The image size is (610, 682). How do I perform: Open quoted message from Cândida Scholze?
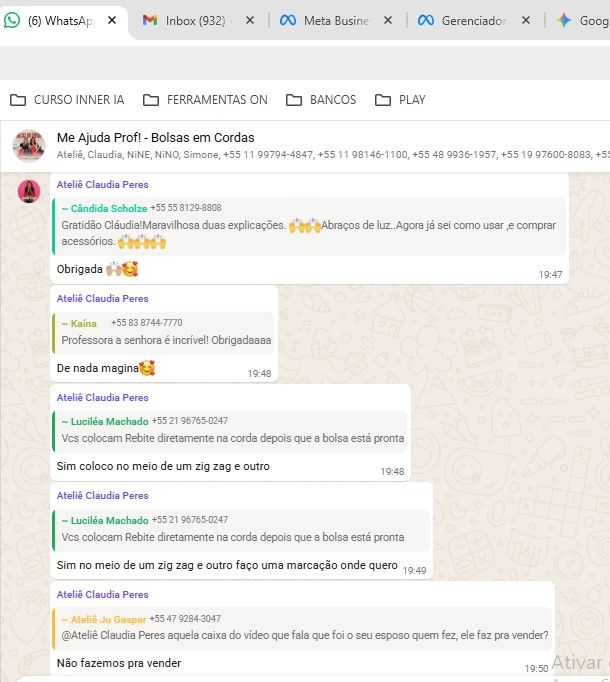coord(308,226)
